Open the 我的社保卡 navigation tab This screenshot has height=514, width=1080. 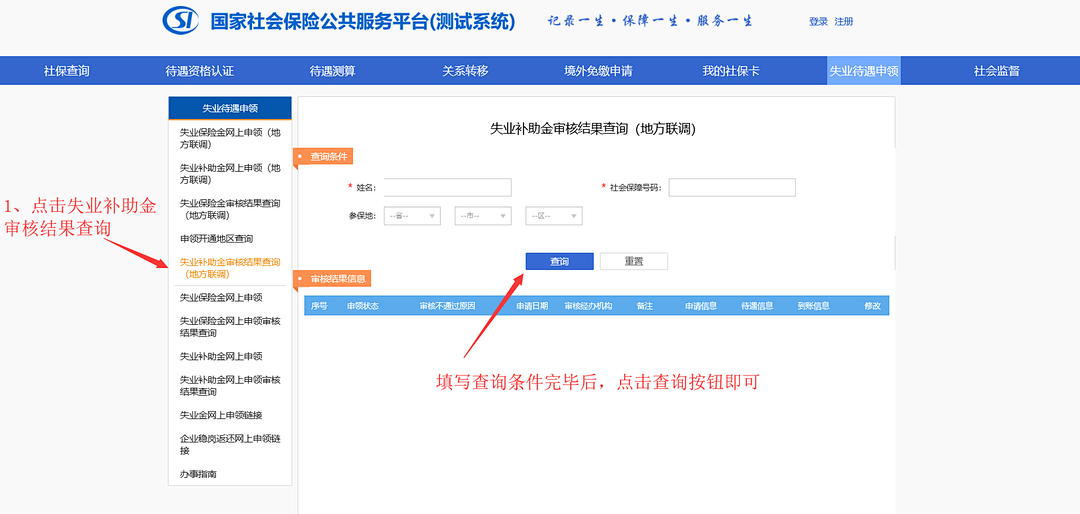click(x=731, y=71)
